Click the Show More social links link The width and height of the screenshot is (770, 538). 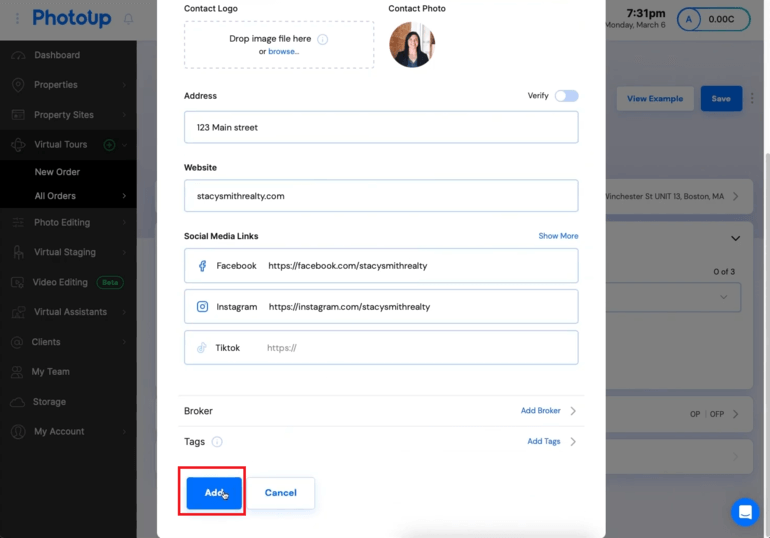[558, 236]
